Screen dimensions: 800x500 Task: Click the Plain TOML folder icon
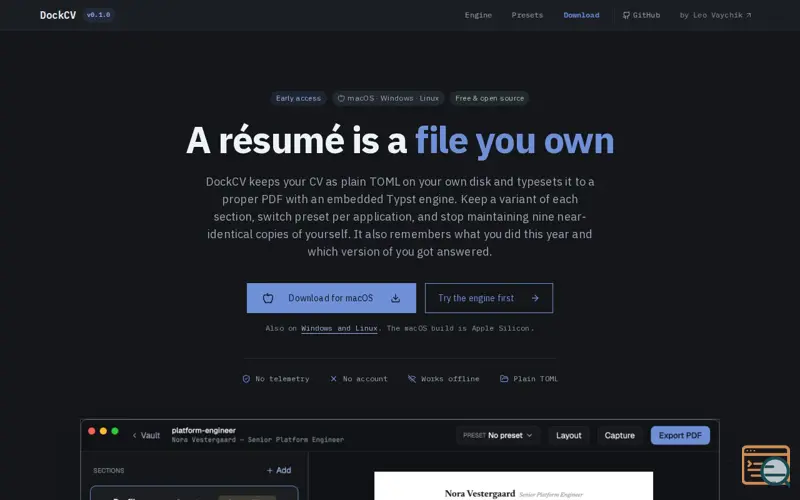(x=504, y=379)
